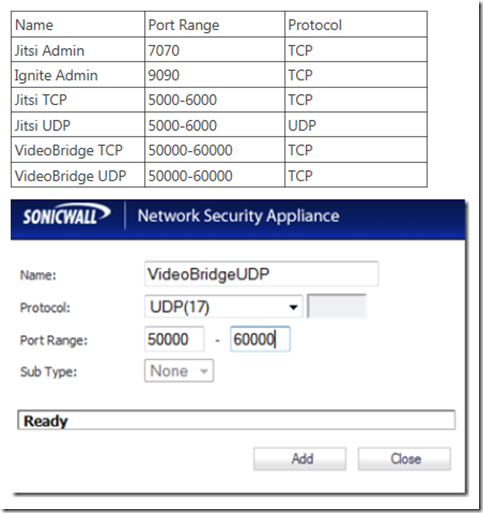Image resolution: width=483 pixels, height=513 pixels.
Task: Open the Protocol dropdown showing UDP(17)
Action: click(223, 306)
